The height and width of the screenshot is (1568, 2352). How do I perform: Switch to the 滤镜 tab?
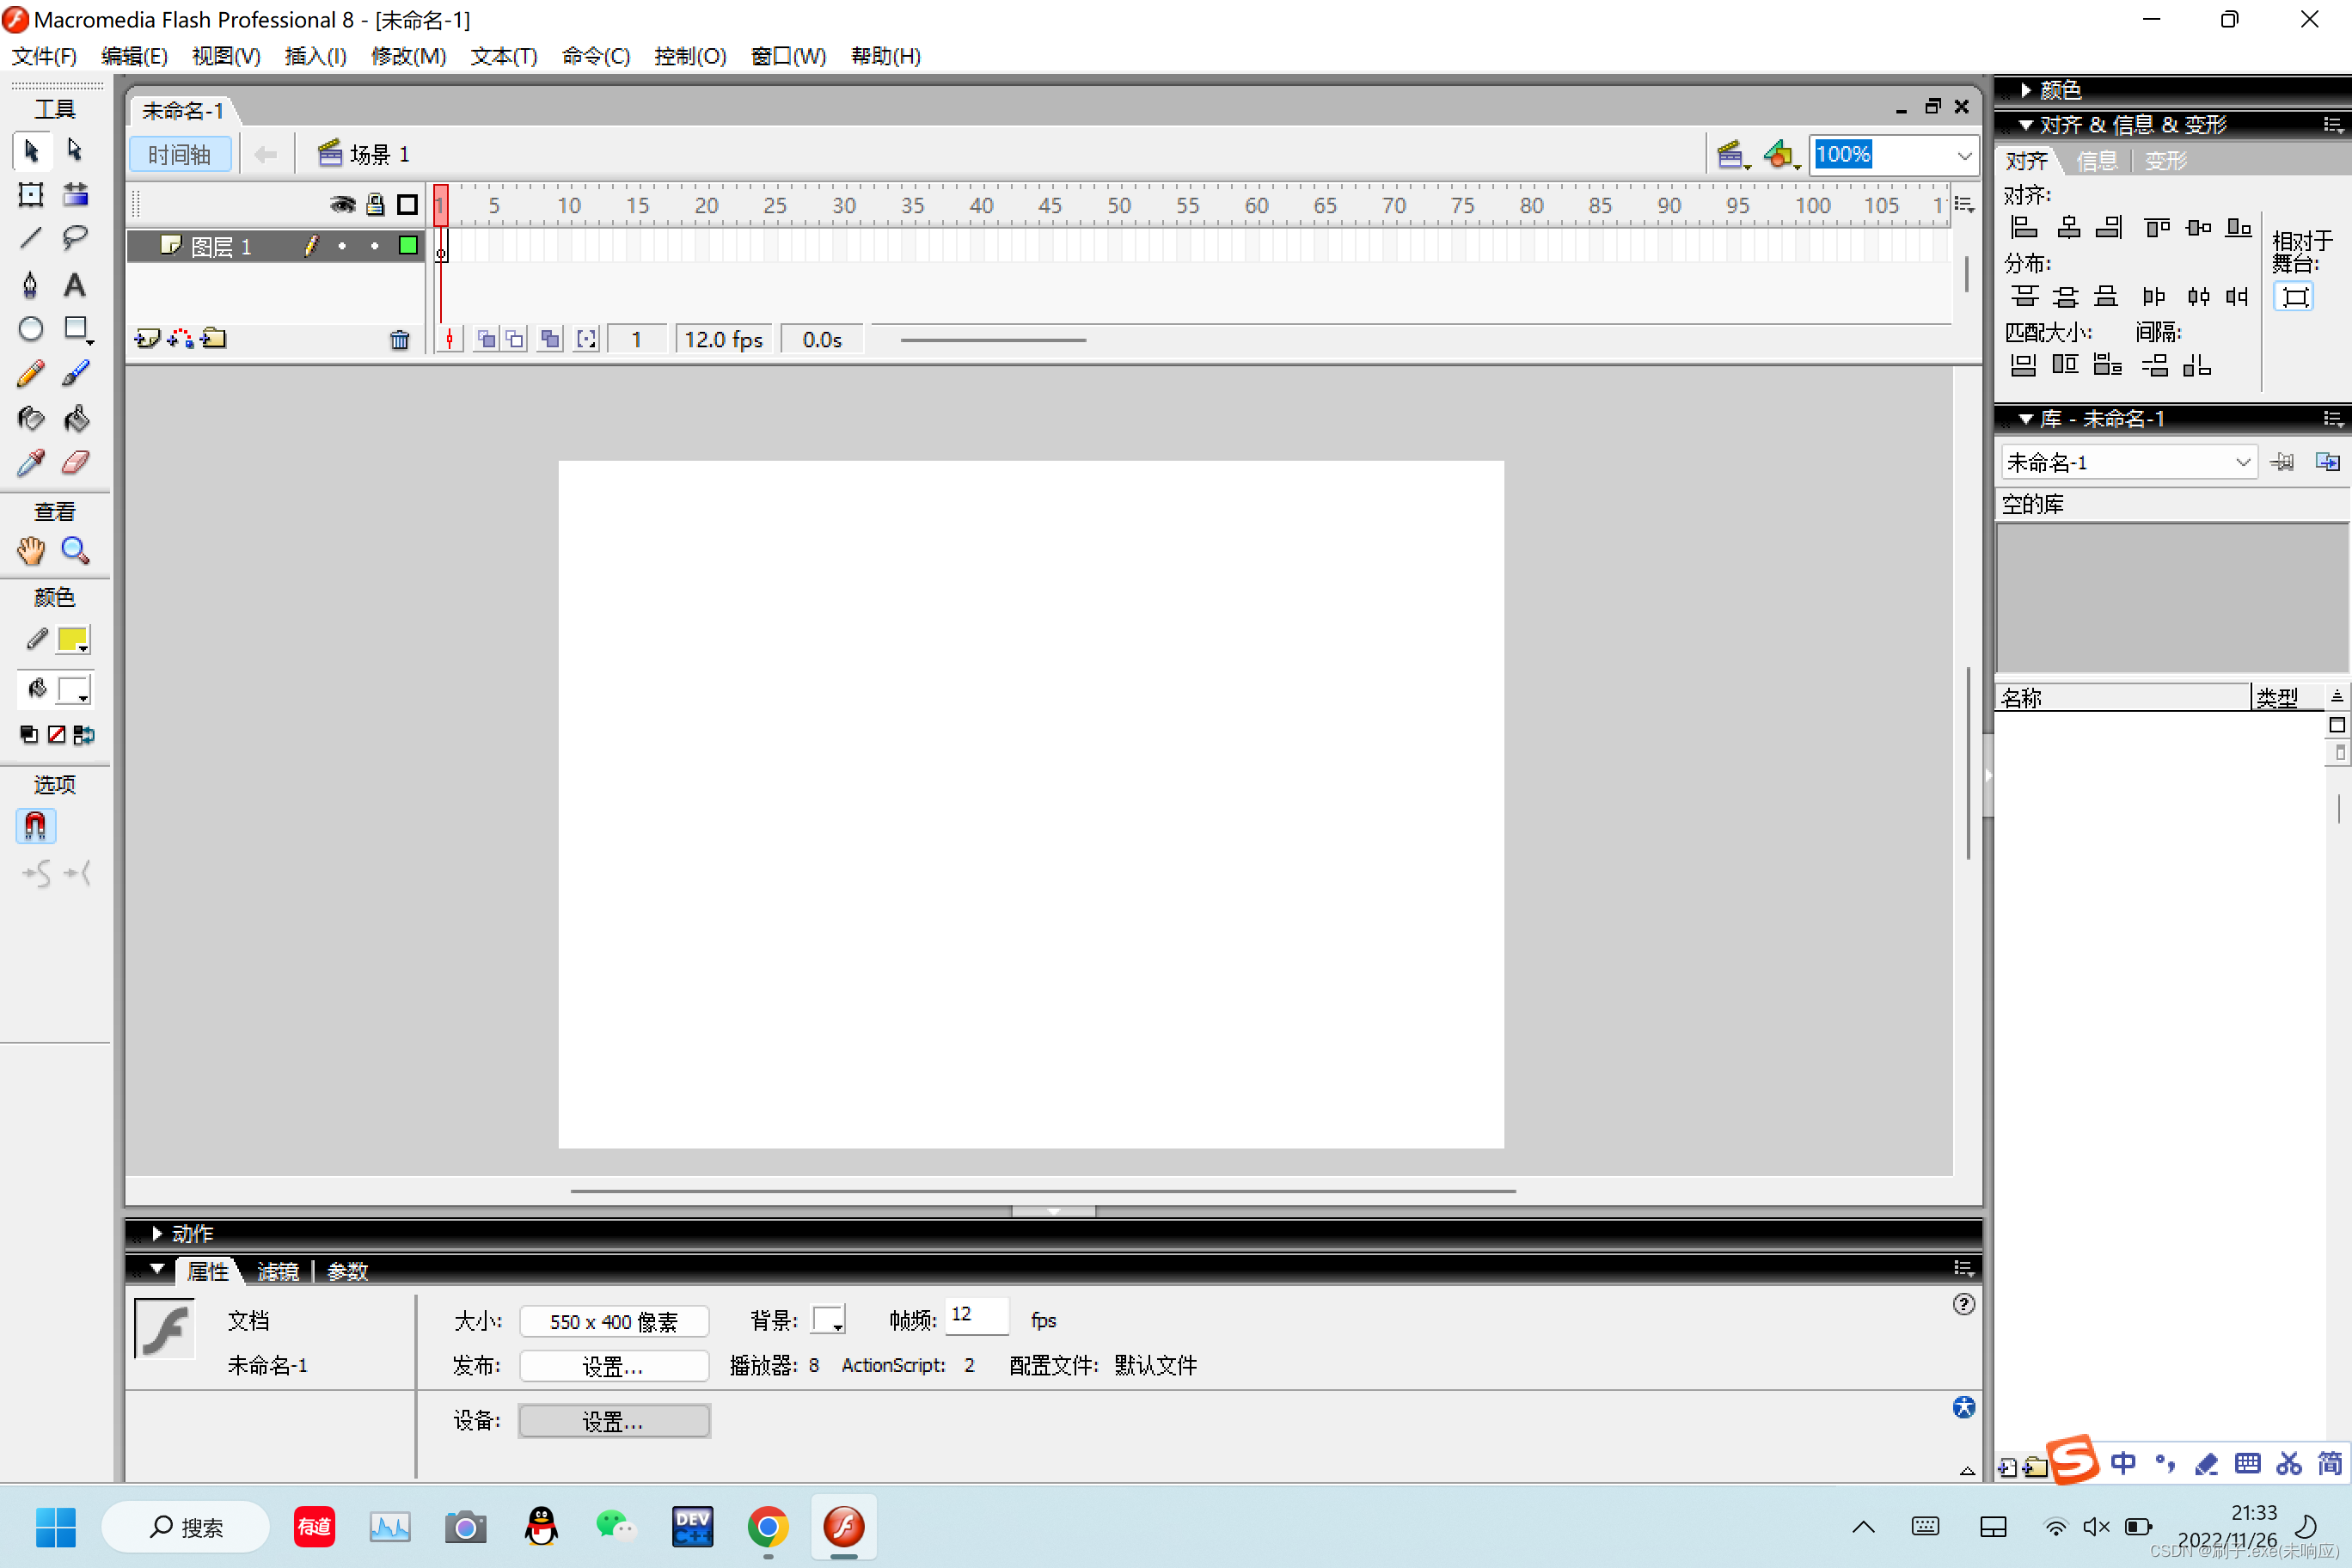277,1270
